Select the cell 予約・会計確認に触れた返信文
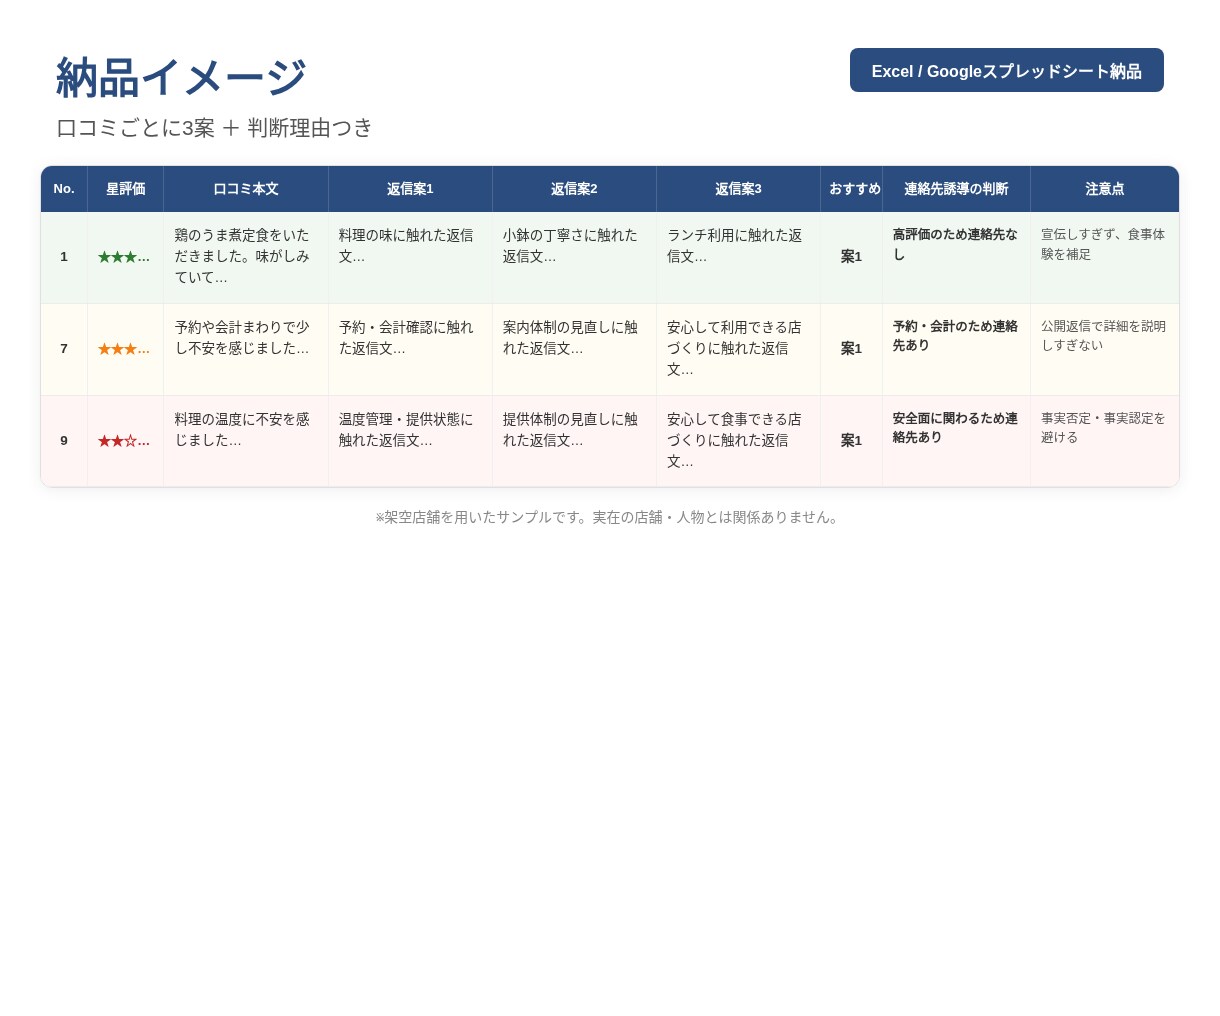This screenshot has width=1220, height=1016. (x=410, y=350)
